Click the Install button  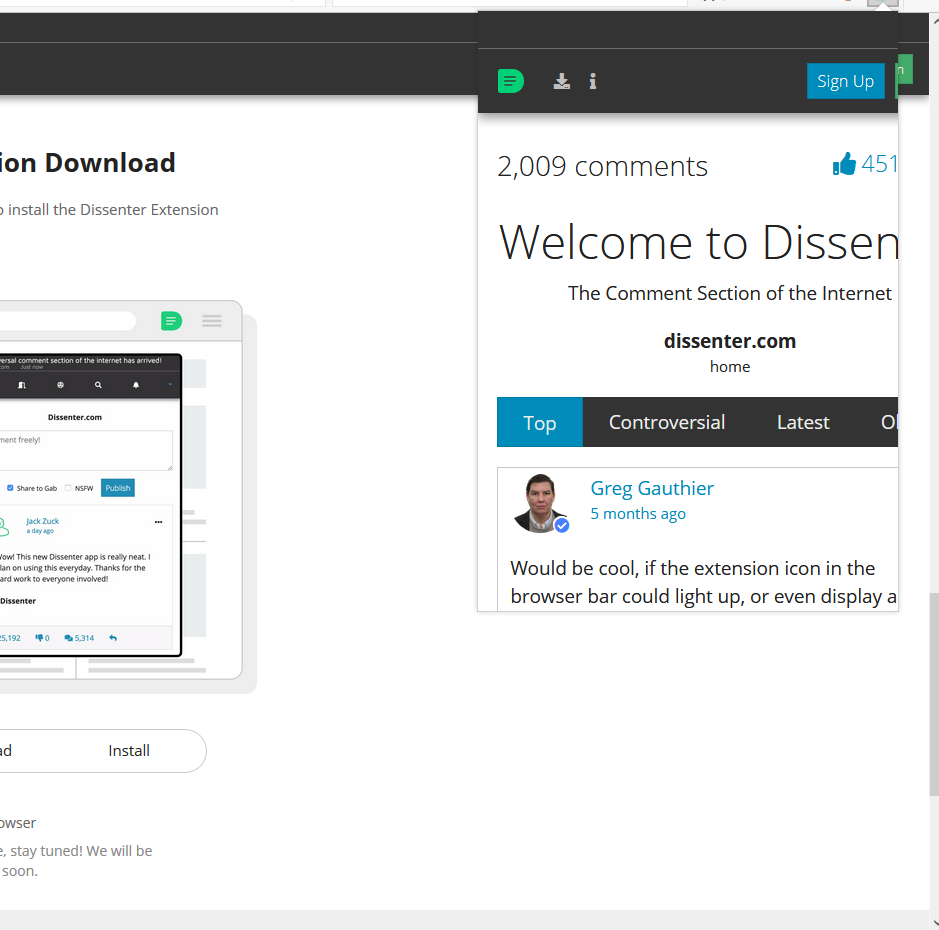(x=129, y=750)
